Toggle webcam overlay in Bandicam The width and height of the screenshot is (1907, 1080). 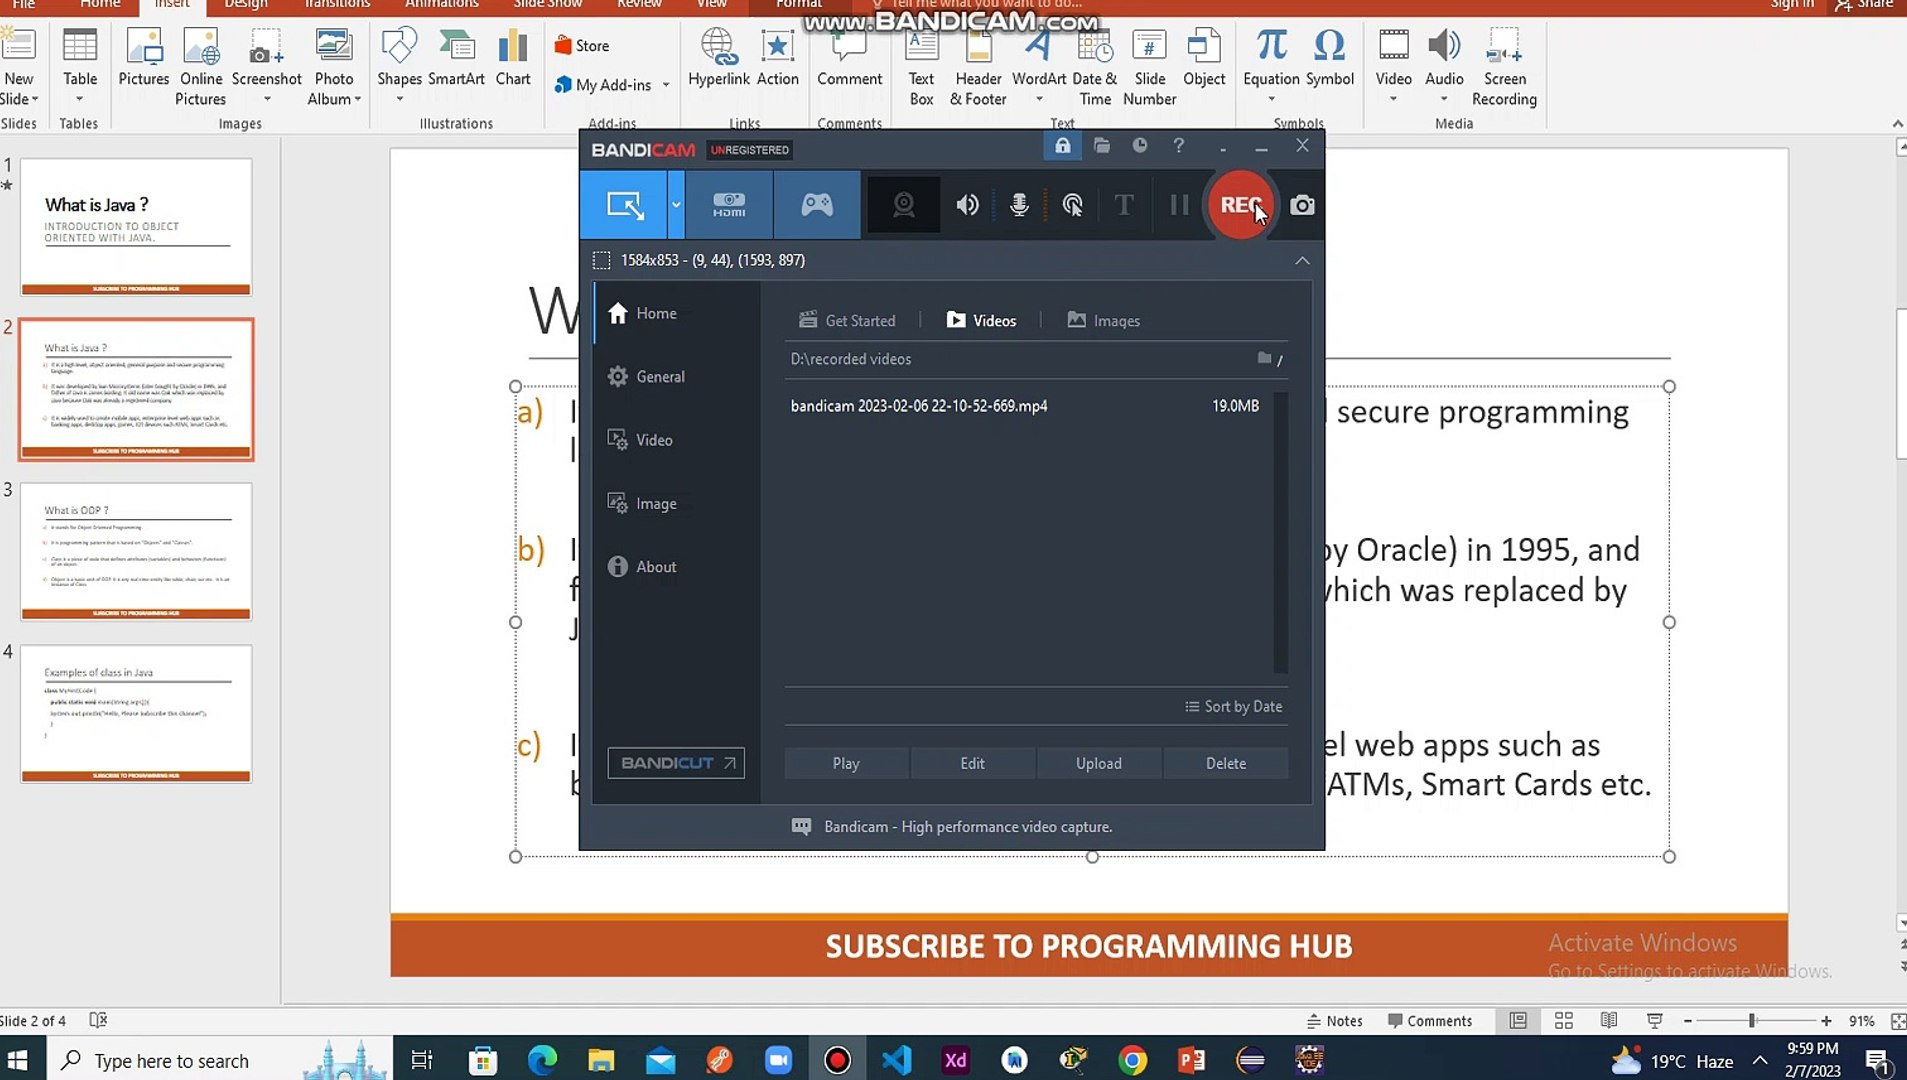[903, 205]
